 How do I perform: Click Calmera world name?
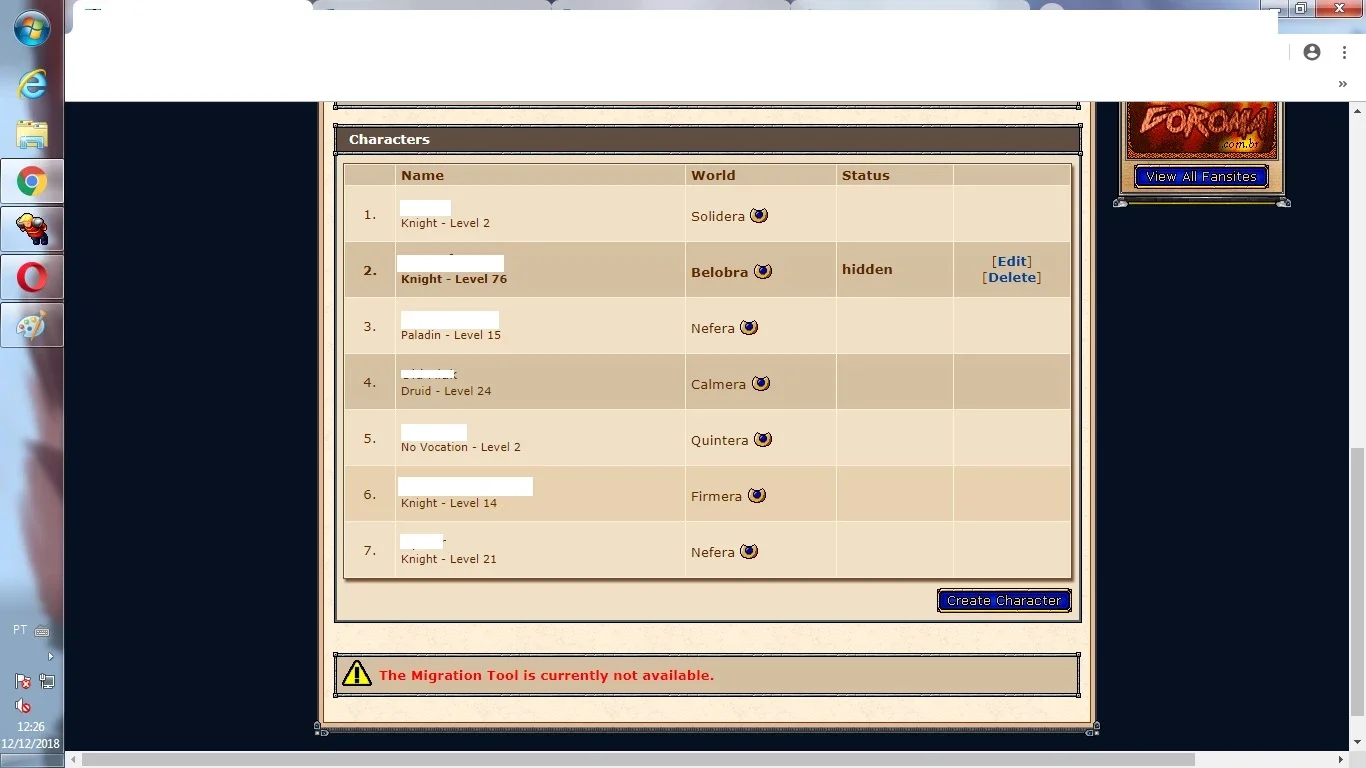coord(718,384)
